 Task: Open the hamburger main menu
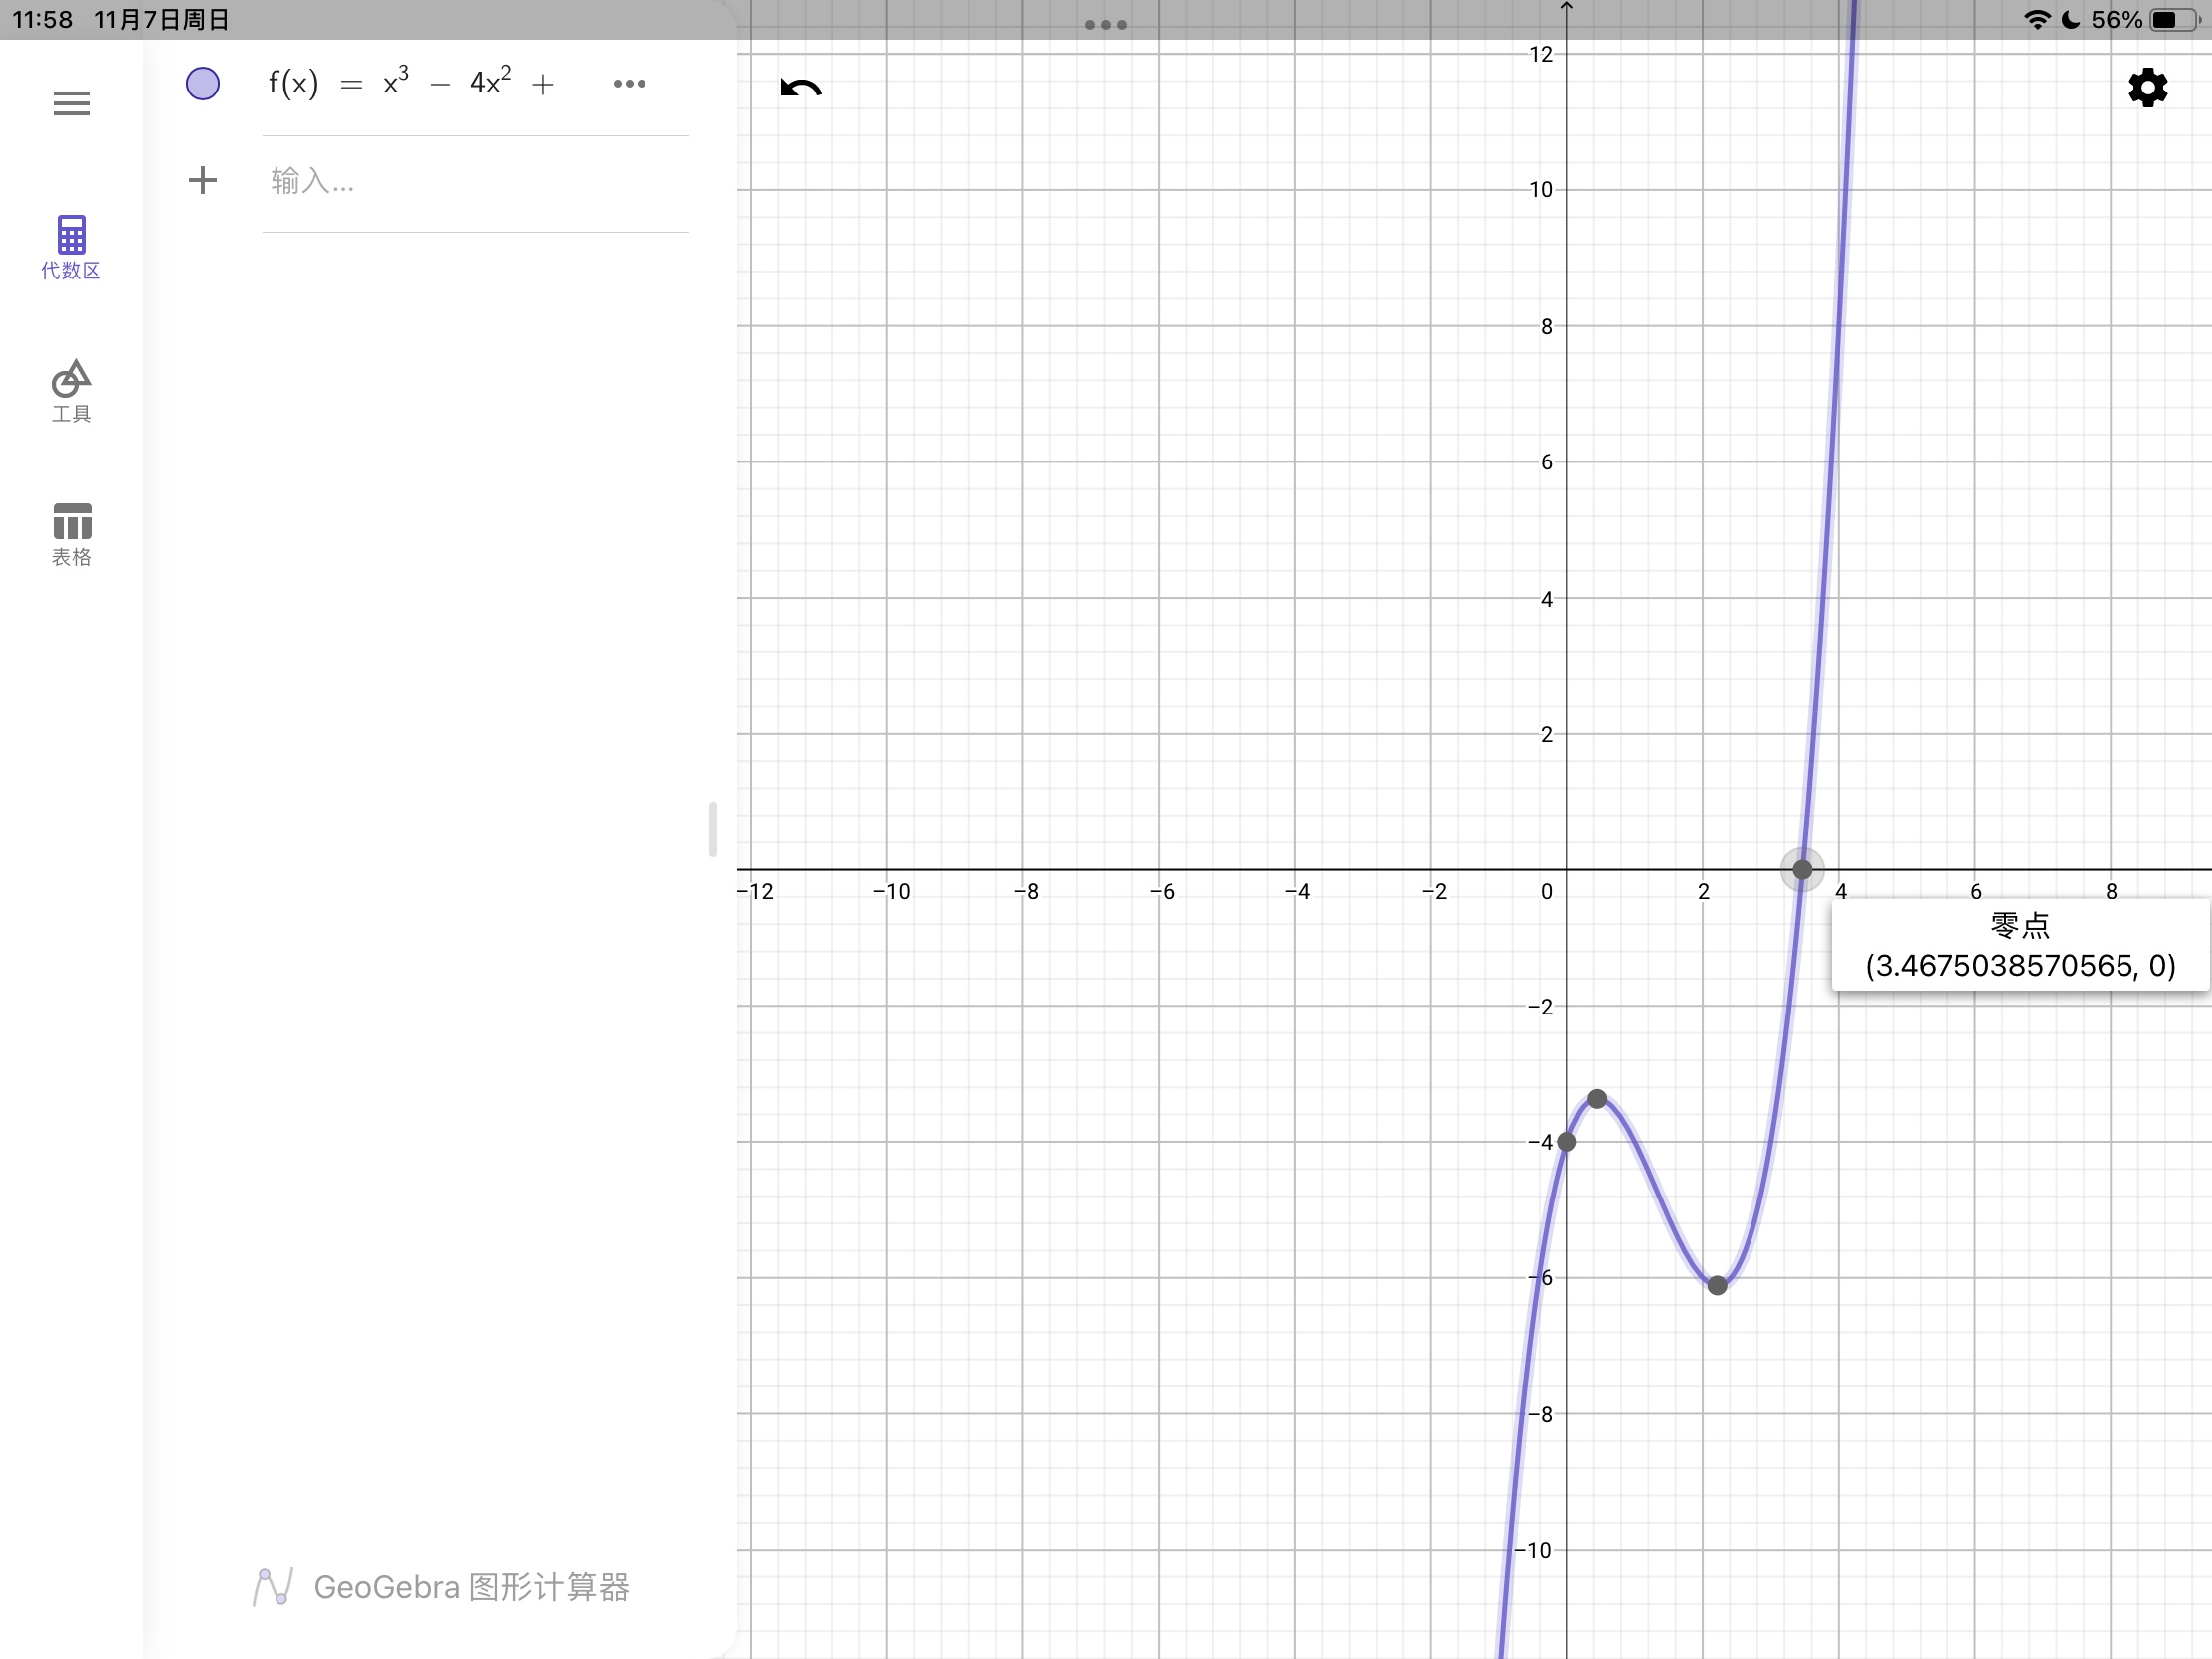[71, 103]
